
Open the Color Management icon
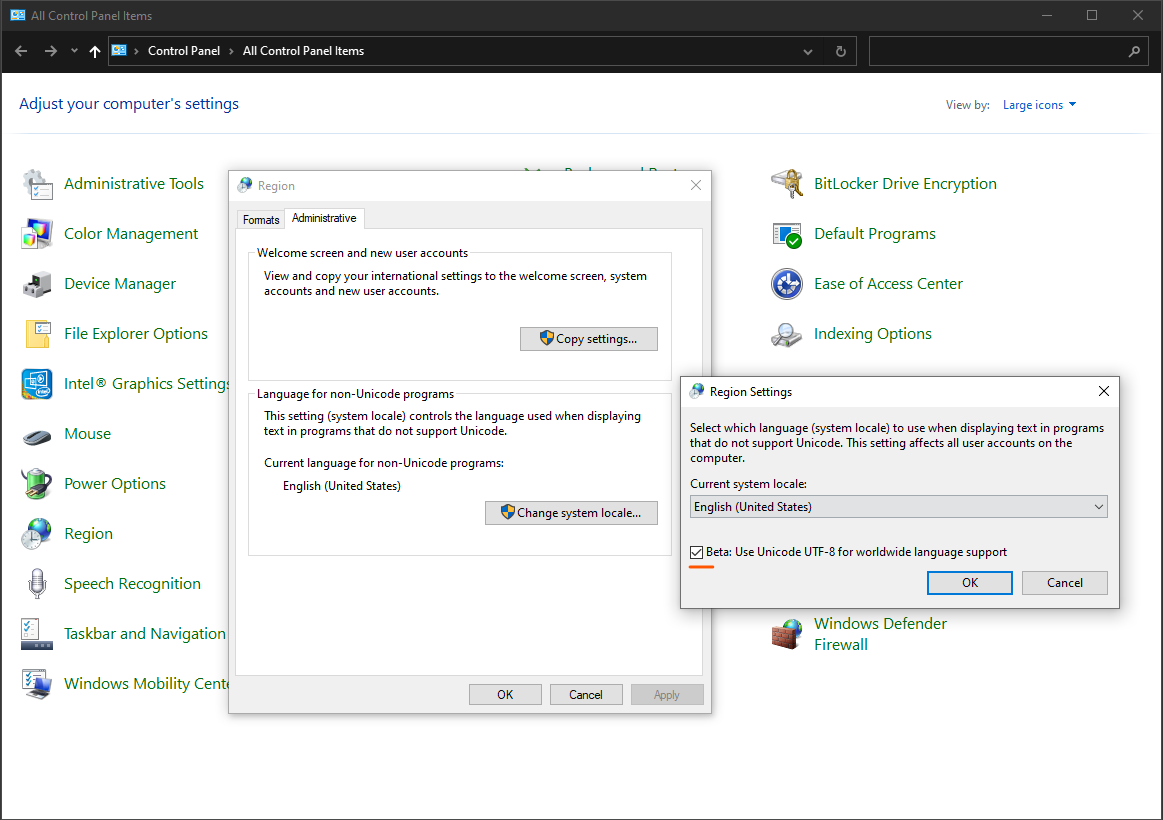pos(37,234)
